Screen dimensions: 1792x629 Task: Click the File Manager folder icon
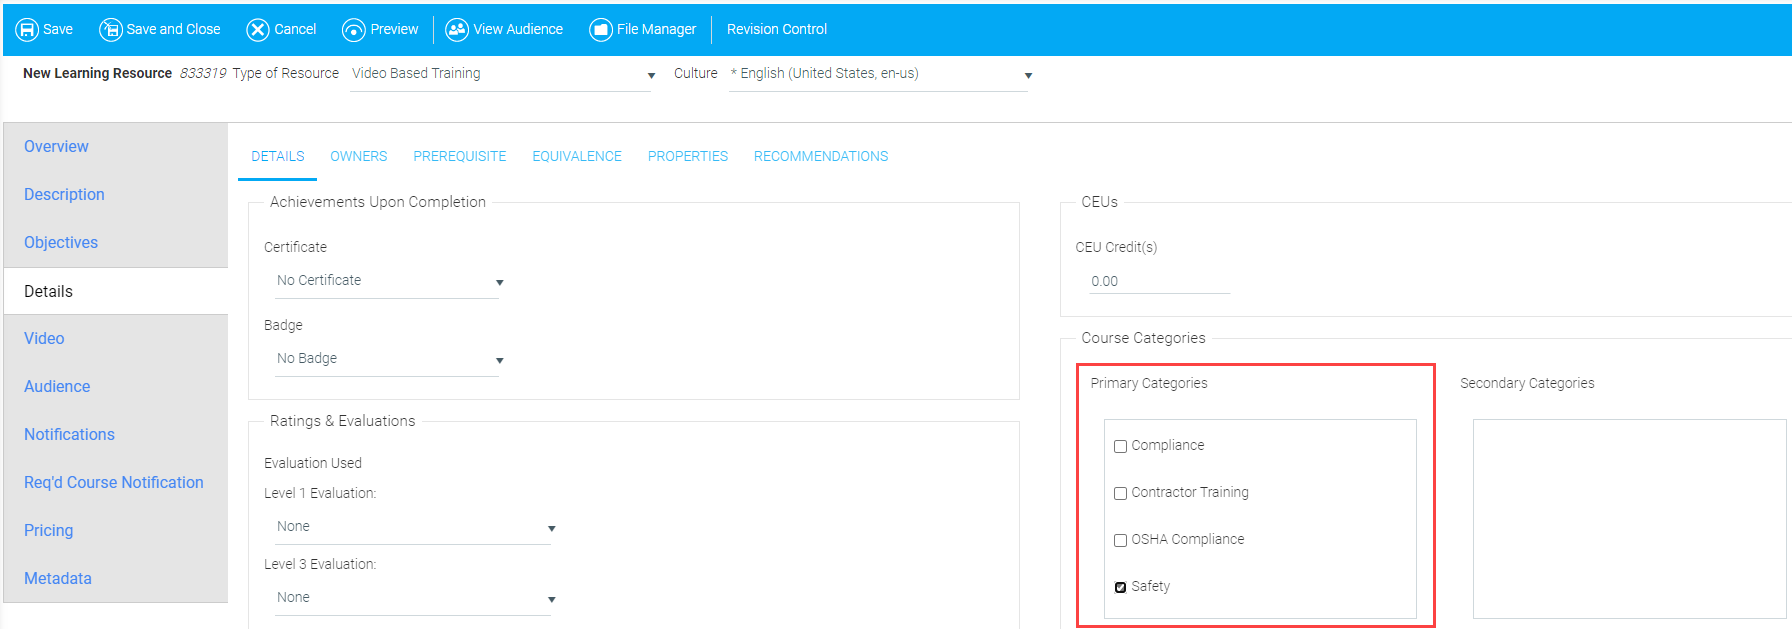pyautogui.click(x=600, y=30)
